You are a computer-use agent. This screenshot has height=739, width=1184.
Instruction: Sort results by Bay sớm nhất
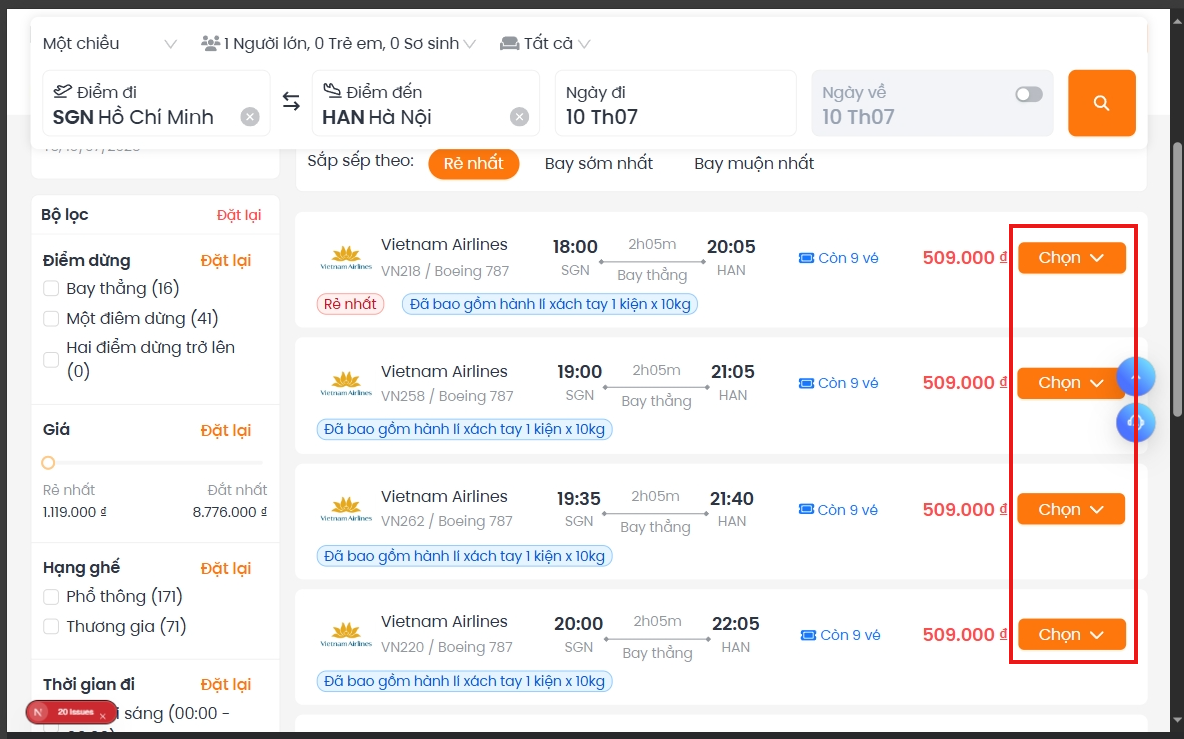pyautogui.click(x=599, y=164)
